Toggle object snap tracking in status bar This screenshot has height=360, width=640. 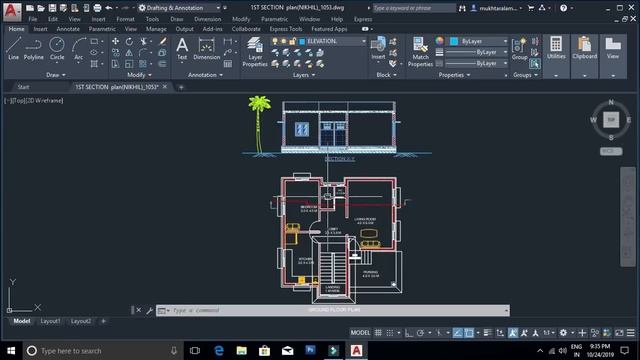458,333
